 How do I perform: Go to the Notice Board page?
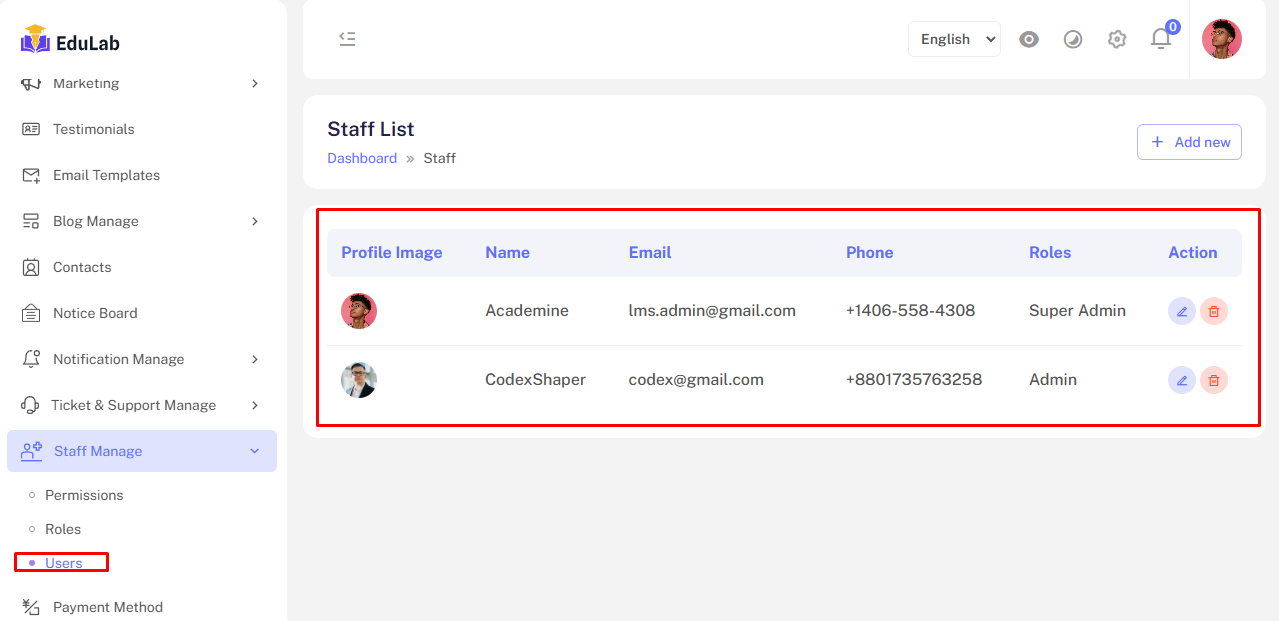click(x=95, y=313)
